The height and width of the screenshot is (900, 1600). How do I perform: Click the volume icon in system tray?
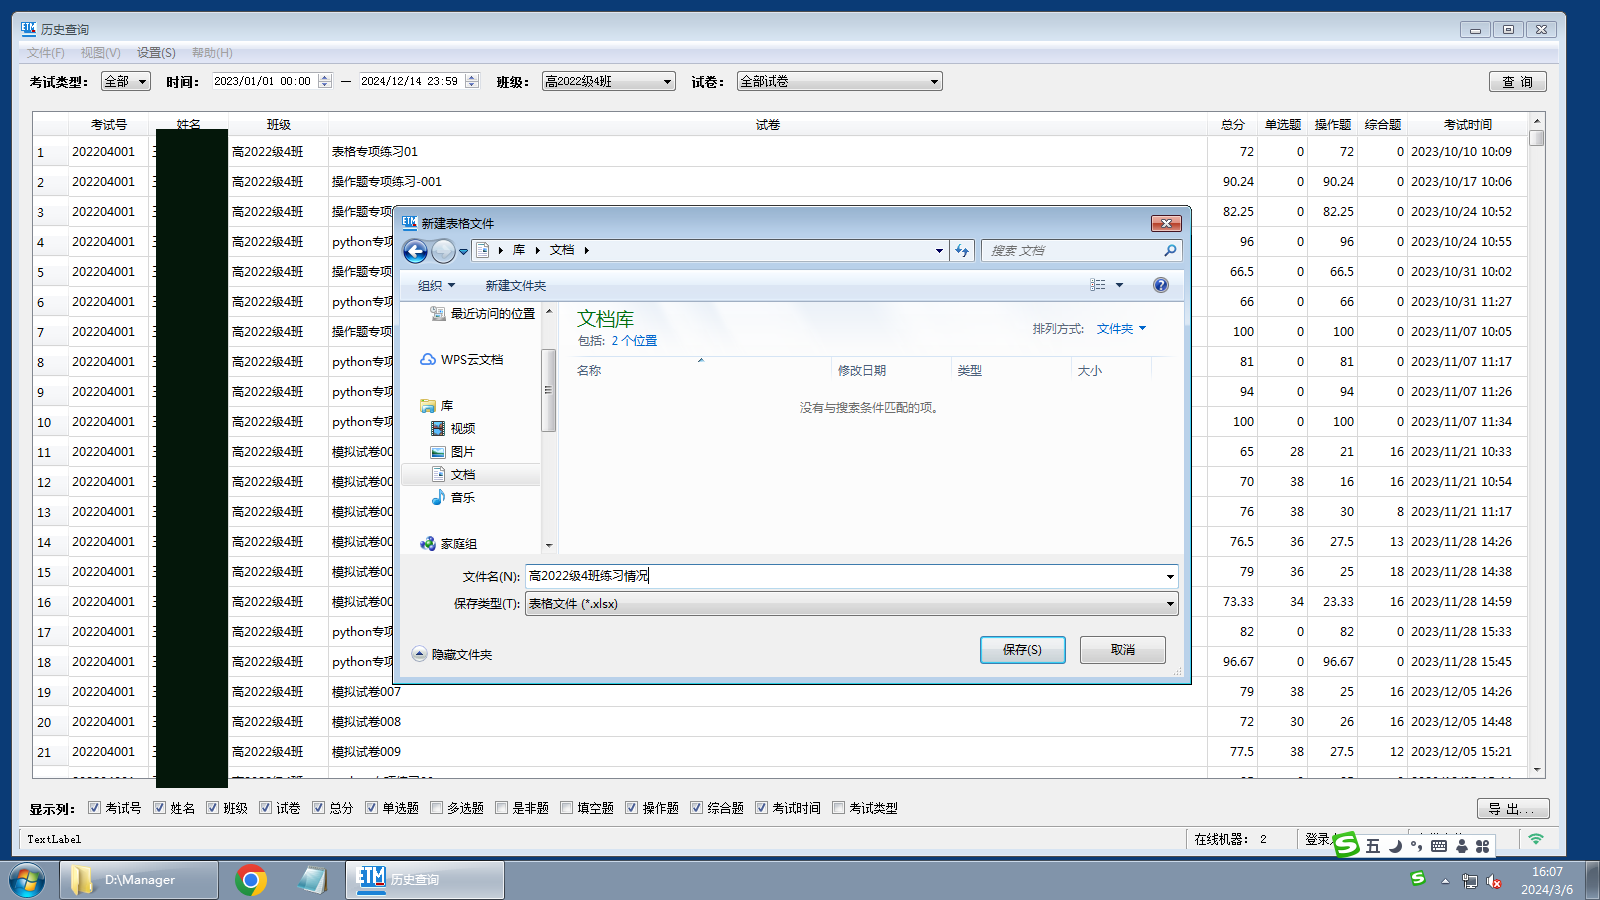pyautogui.click(x=1494, y=881)
